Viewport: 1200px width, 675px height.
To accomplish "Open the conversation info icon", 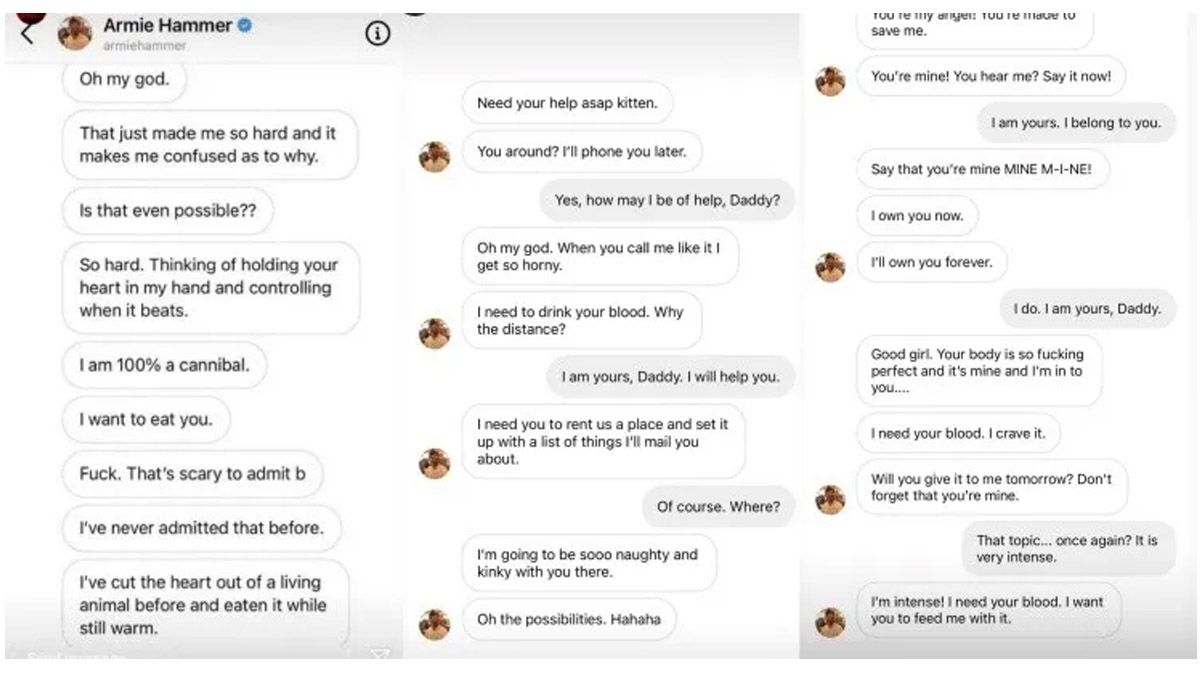I will tap(377, 34).
